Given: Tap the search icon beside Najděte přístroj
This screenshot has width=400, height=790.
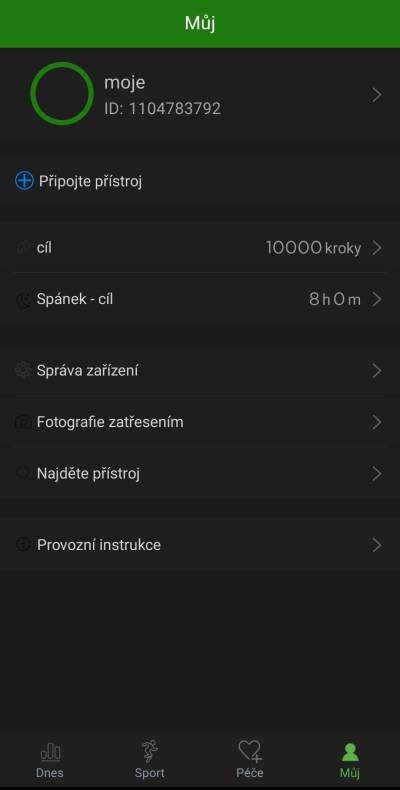Looking at the screenshot, I should coord(23,474).
